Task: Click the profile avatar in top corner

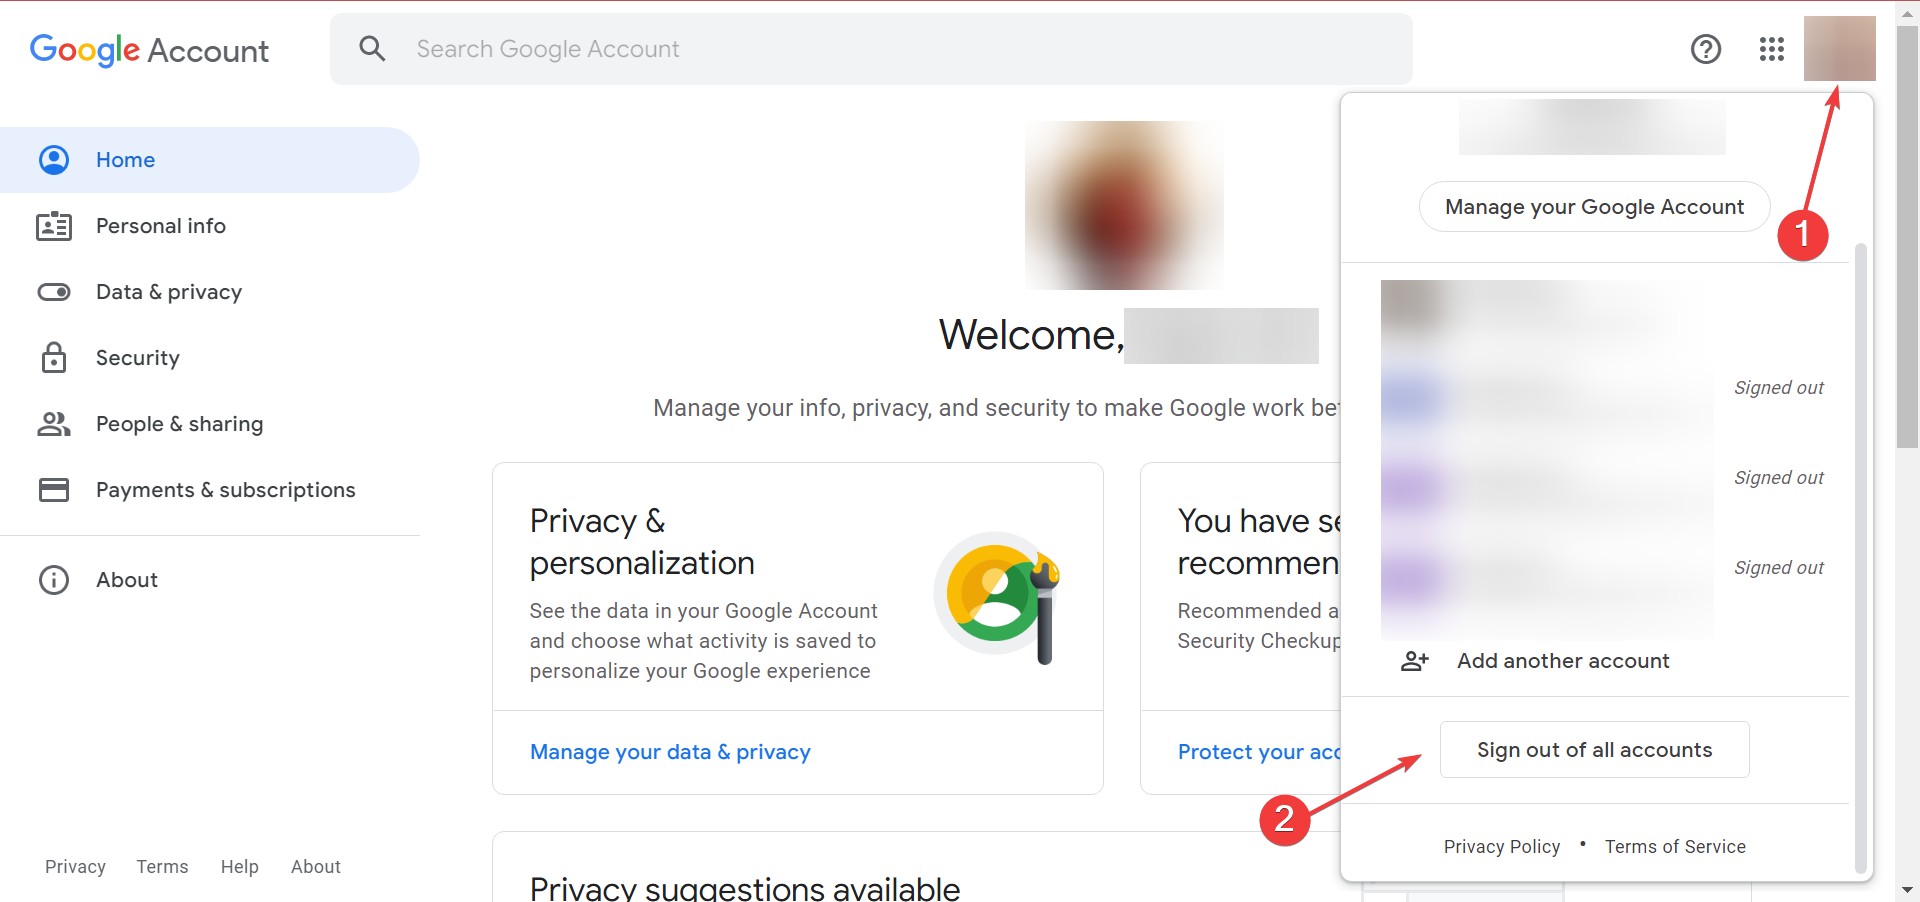Action: pos(1840,48)
